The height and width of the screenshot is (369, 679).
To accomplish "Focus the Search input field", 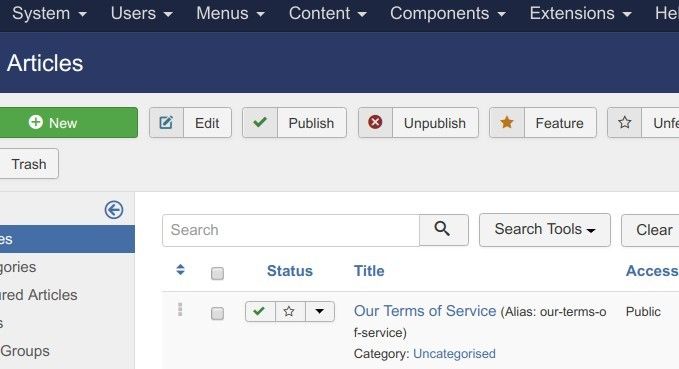I will point(291,230).
